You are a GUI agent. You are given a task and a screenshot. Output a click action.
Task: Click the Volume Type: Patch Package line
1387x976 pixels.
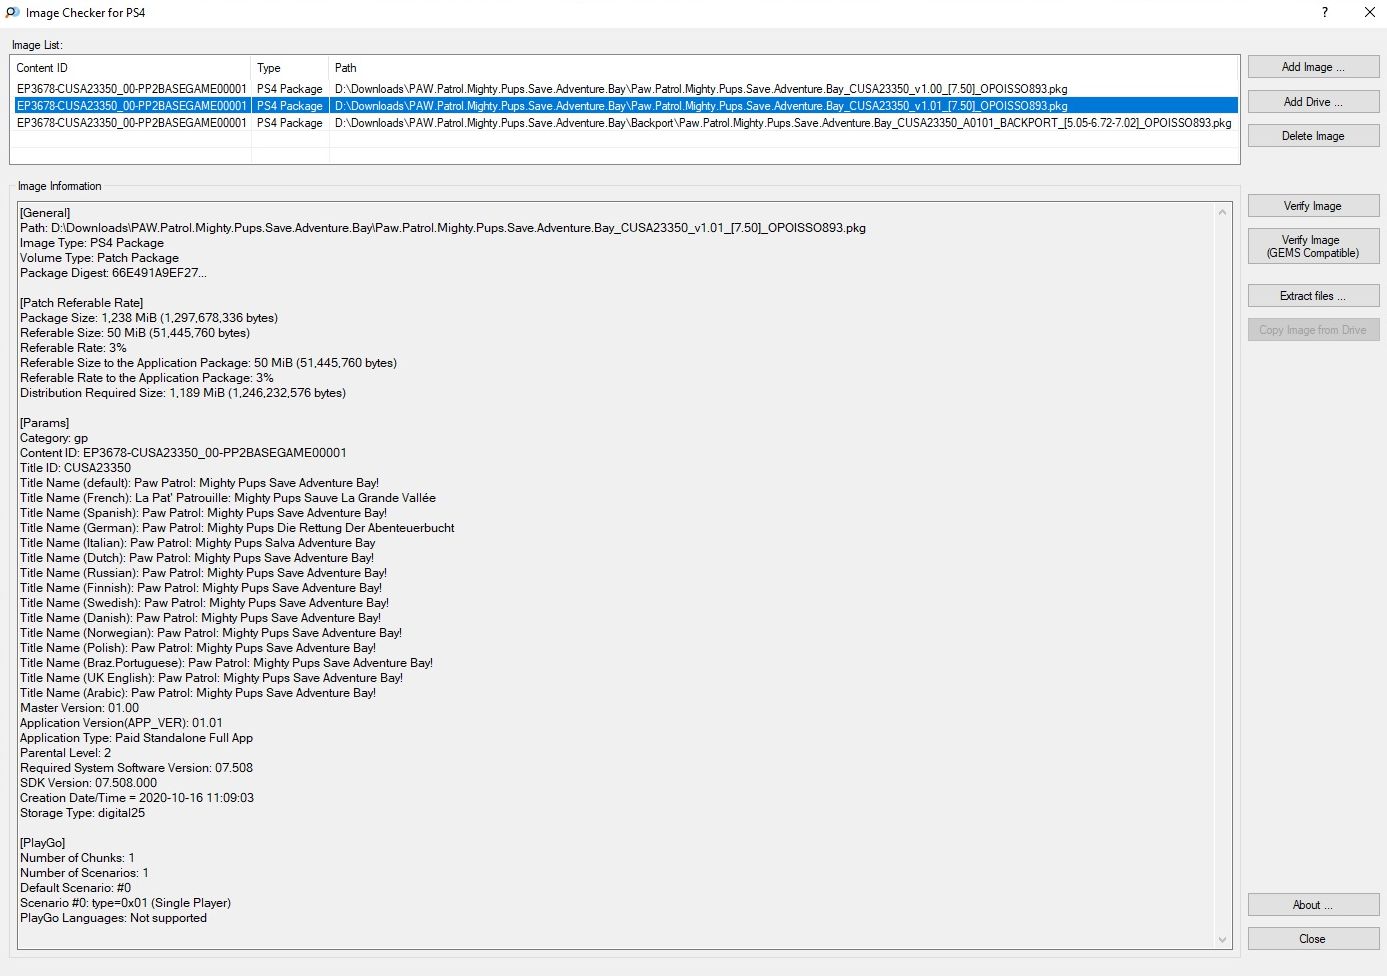[99, 258]
